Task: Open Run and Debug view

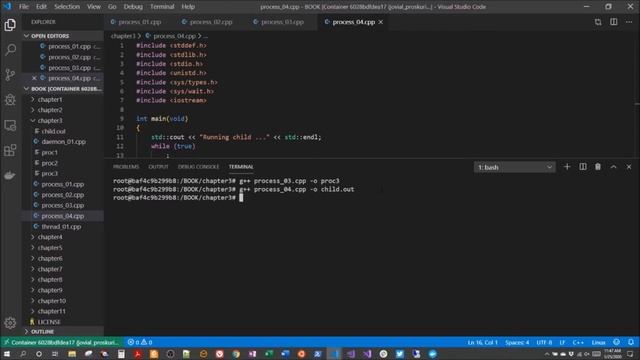Action: click(10, 100)
